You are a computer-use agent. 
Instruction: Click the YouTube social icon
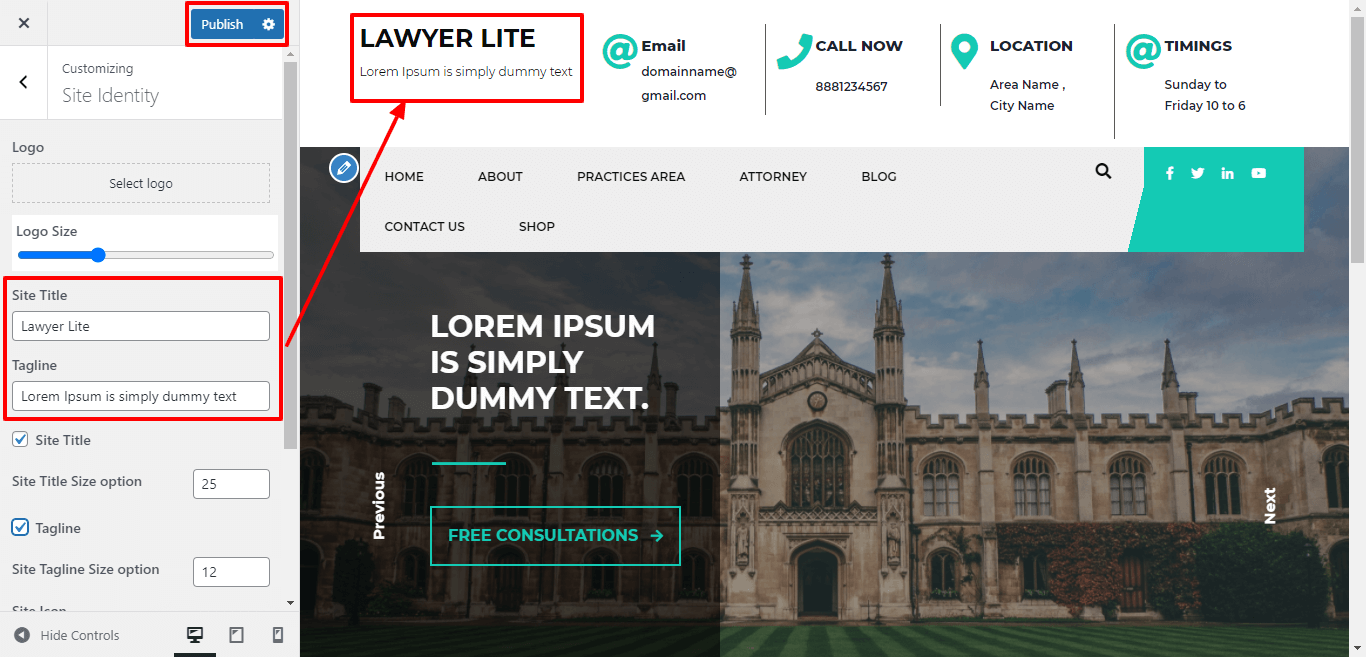coord(1258,173)
